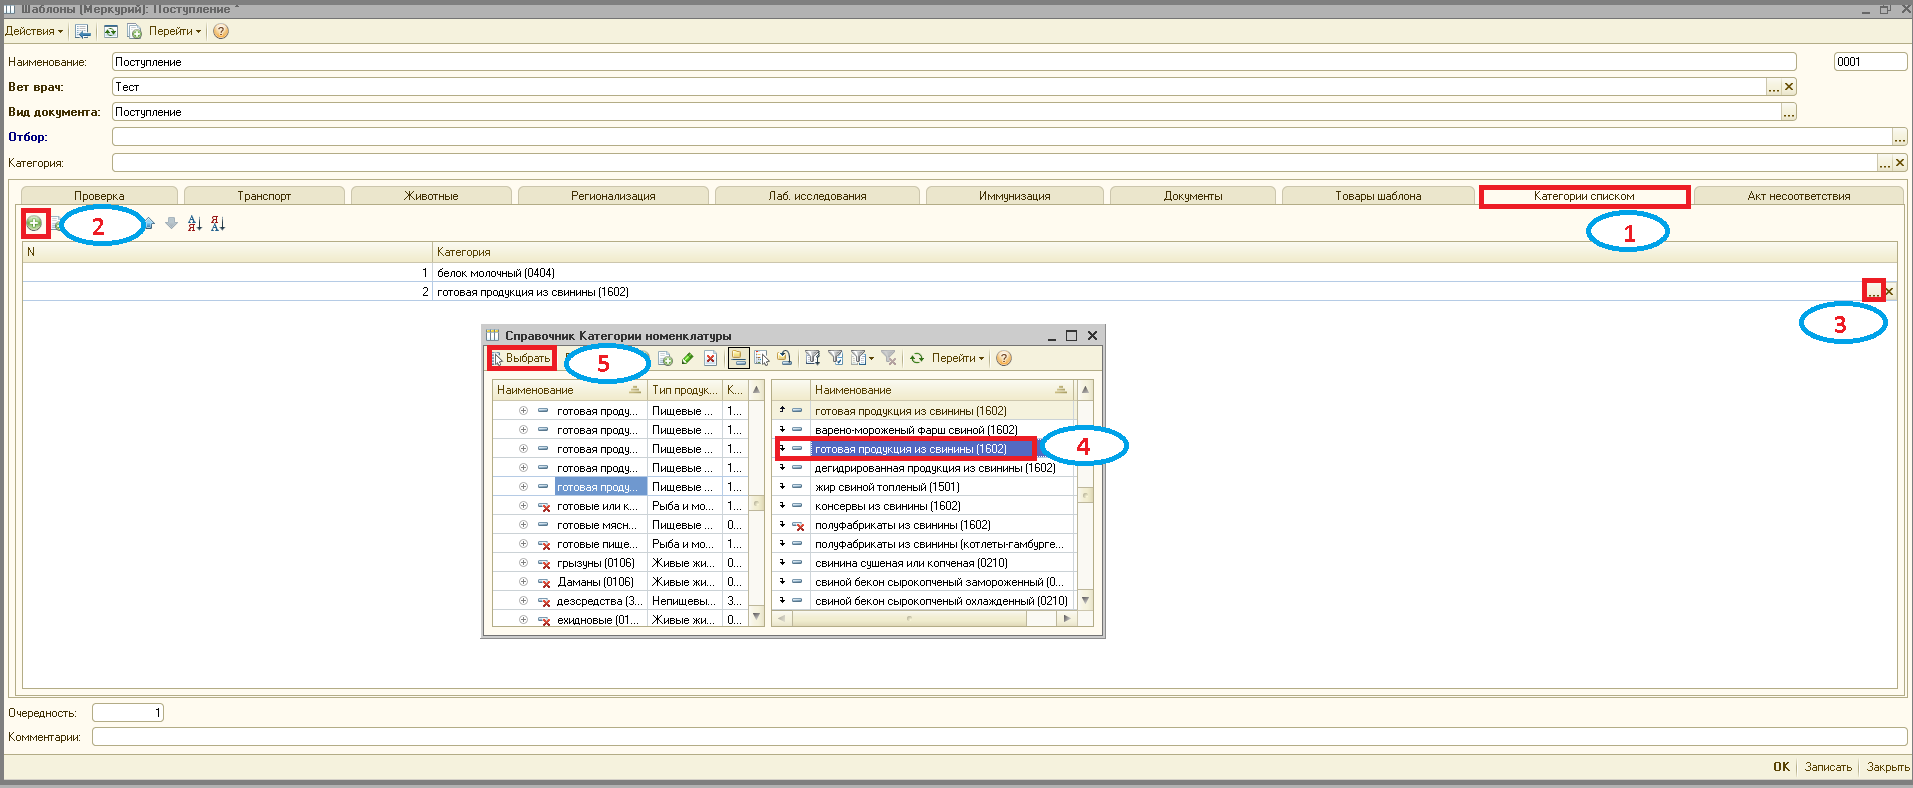Viewport: 1913px width, 788px height.
Task: Expand the дезсредства tree node
Action: pos(523,601)
